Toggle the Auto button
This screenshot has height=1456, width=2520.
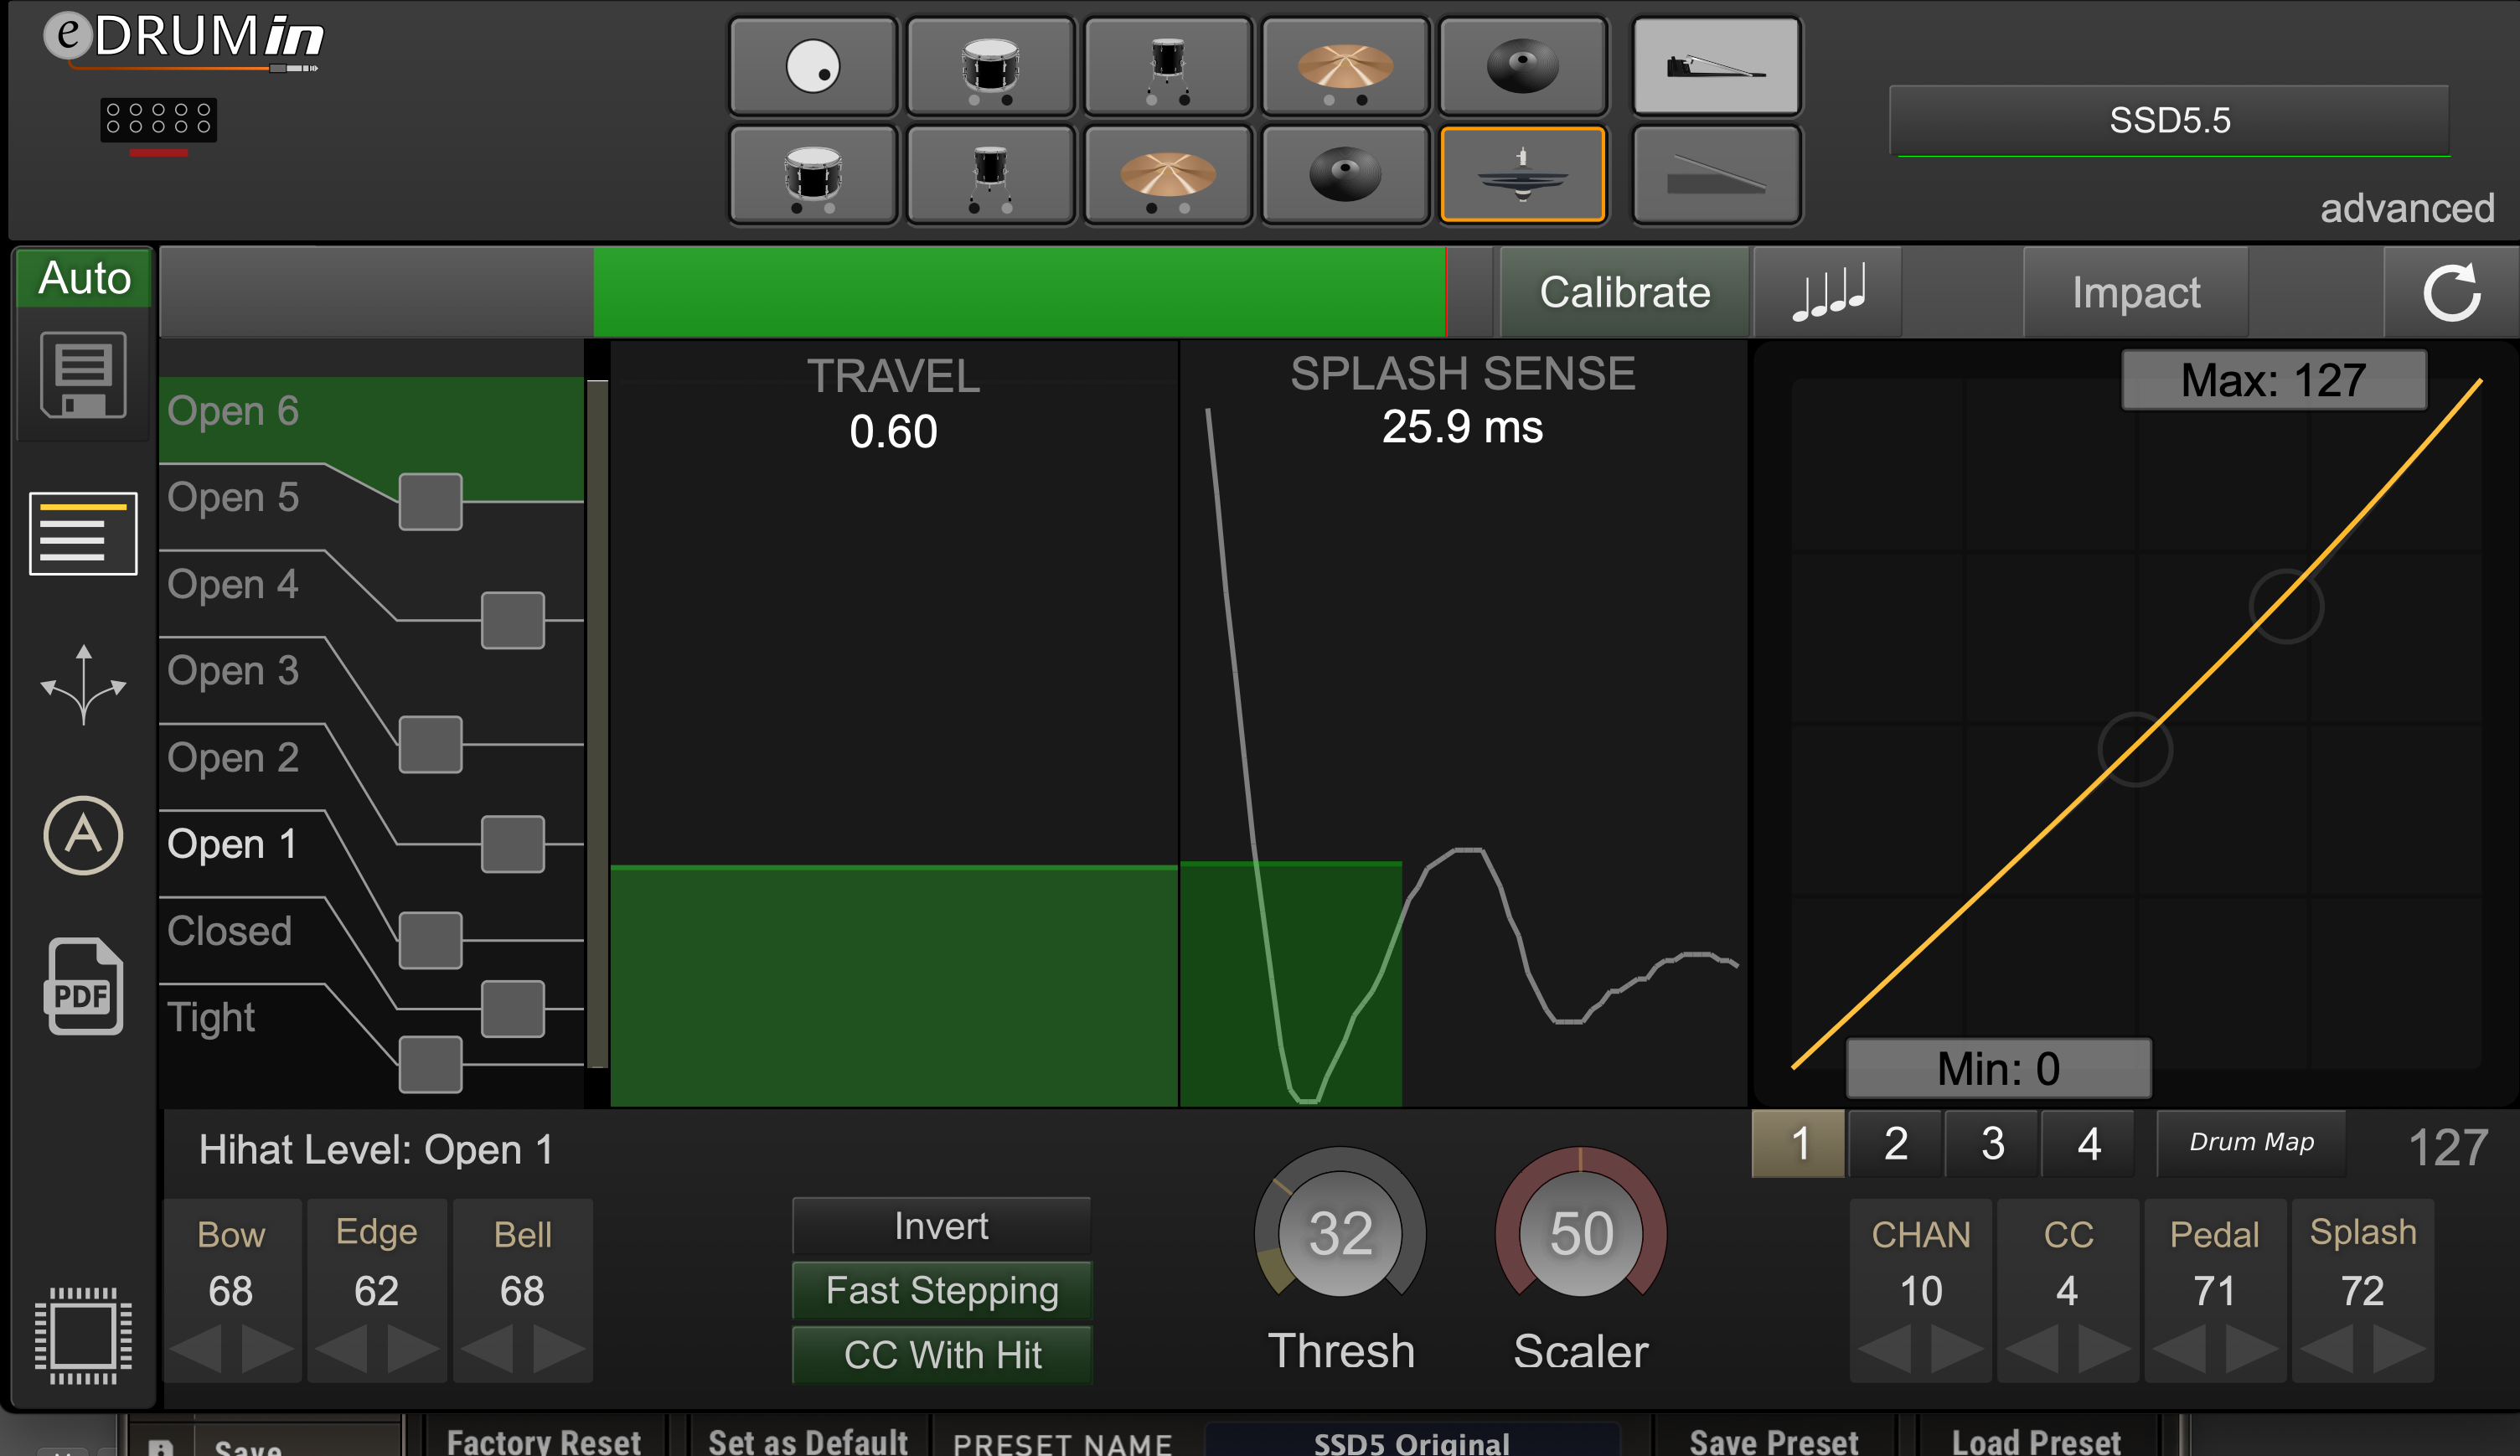point(84,277)
